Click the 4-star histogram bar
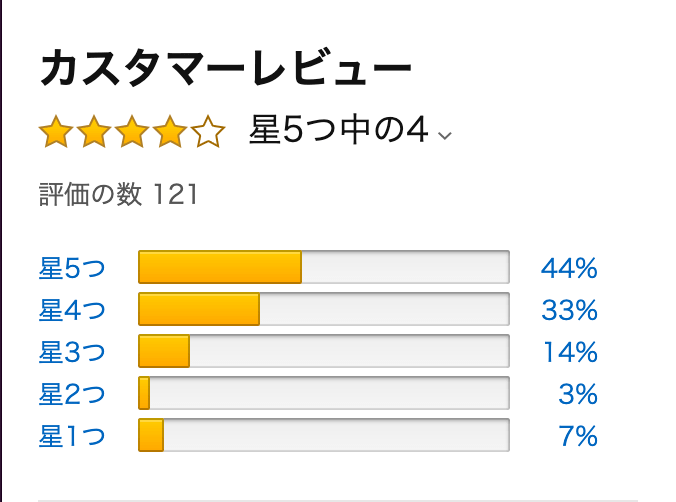 (x=324, y=309)
